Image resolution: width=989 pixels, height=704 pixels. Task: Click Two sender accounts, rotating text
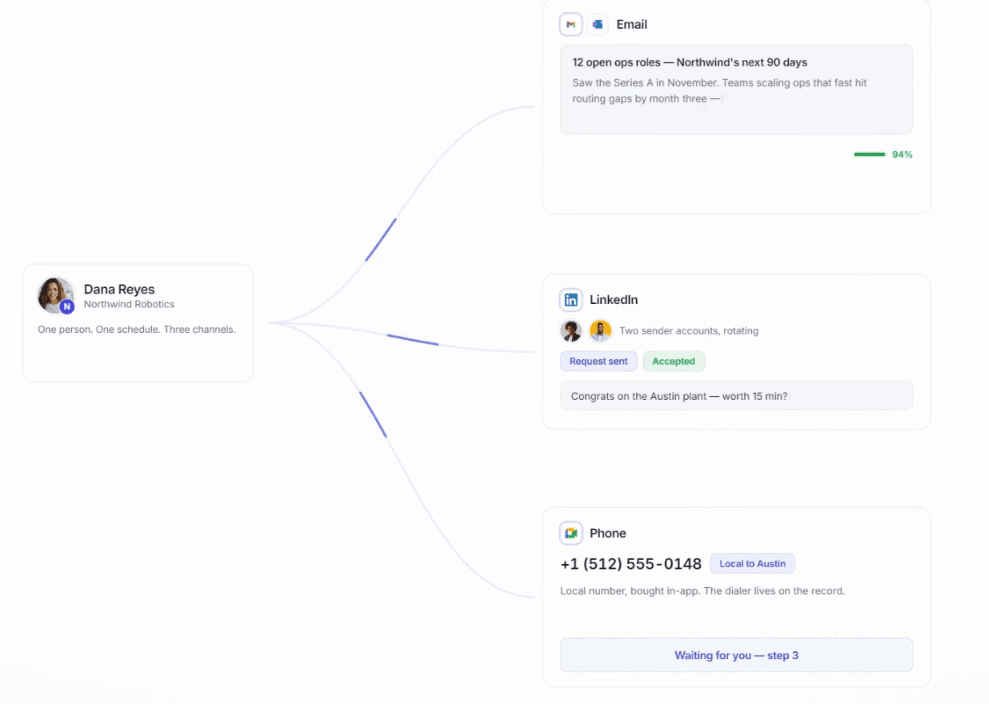point(689,331)
